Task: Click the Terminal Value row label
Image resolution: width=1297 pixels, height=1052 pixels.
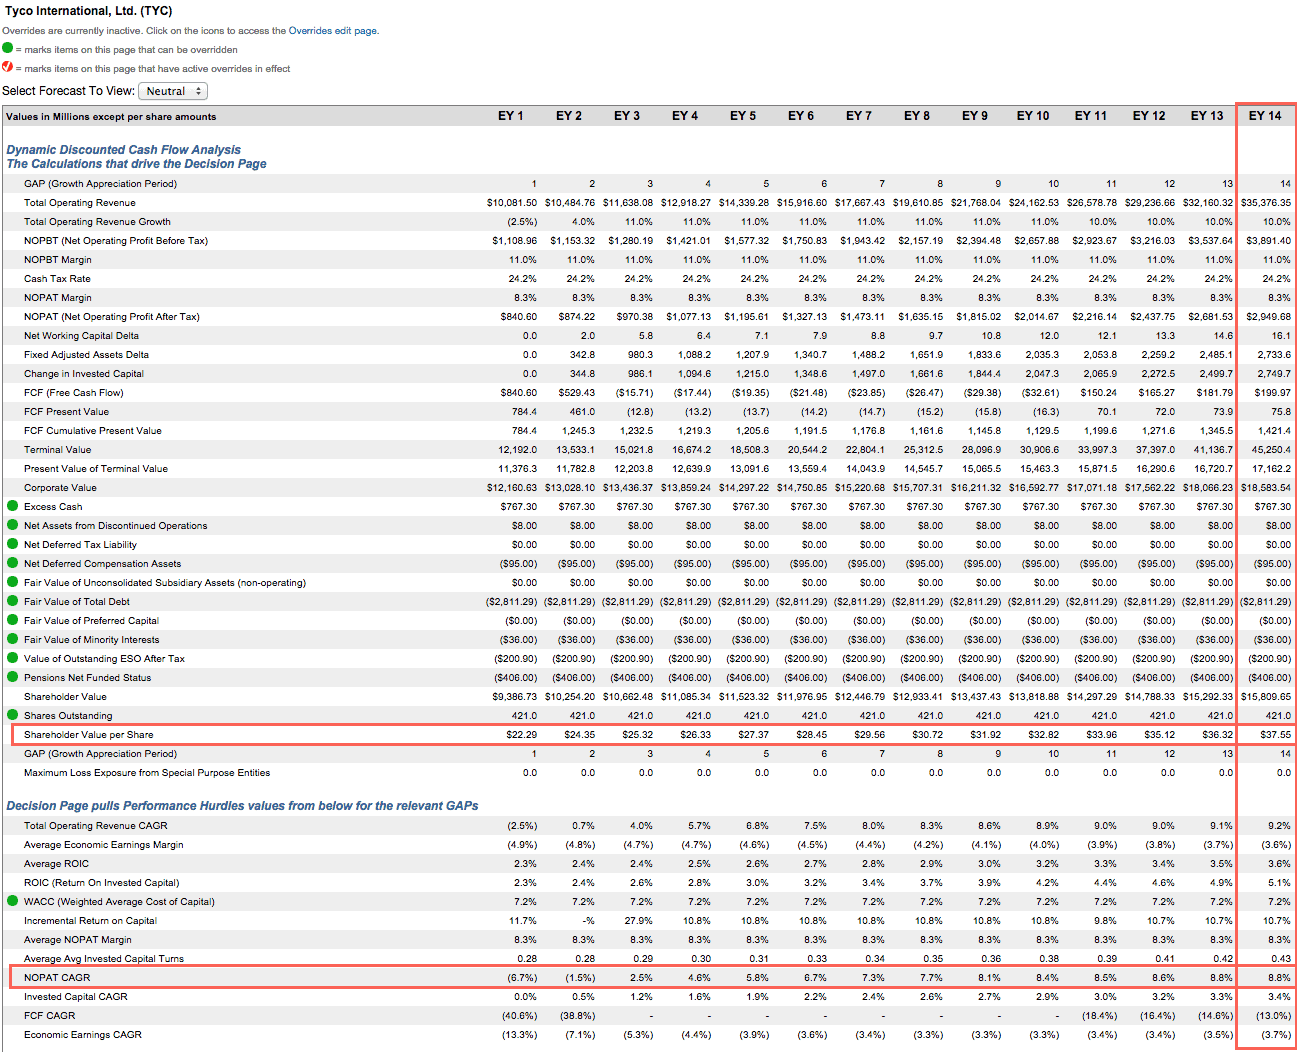Action: point(58,450)
